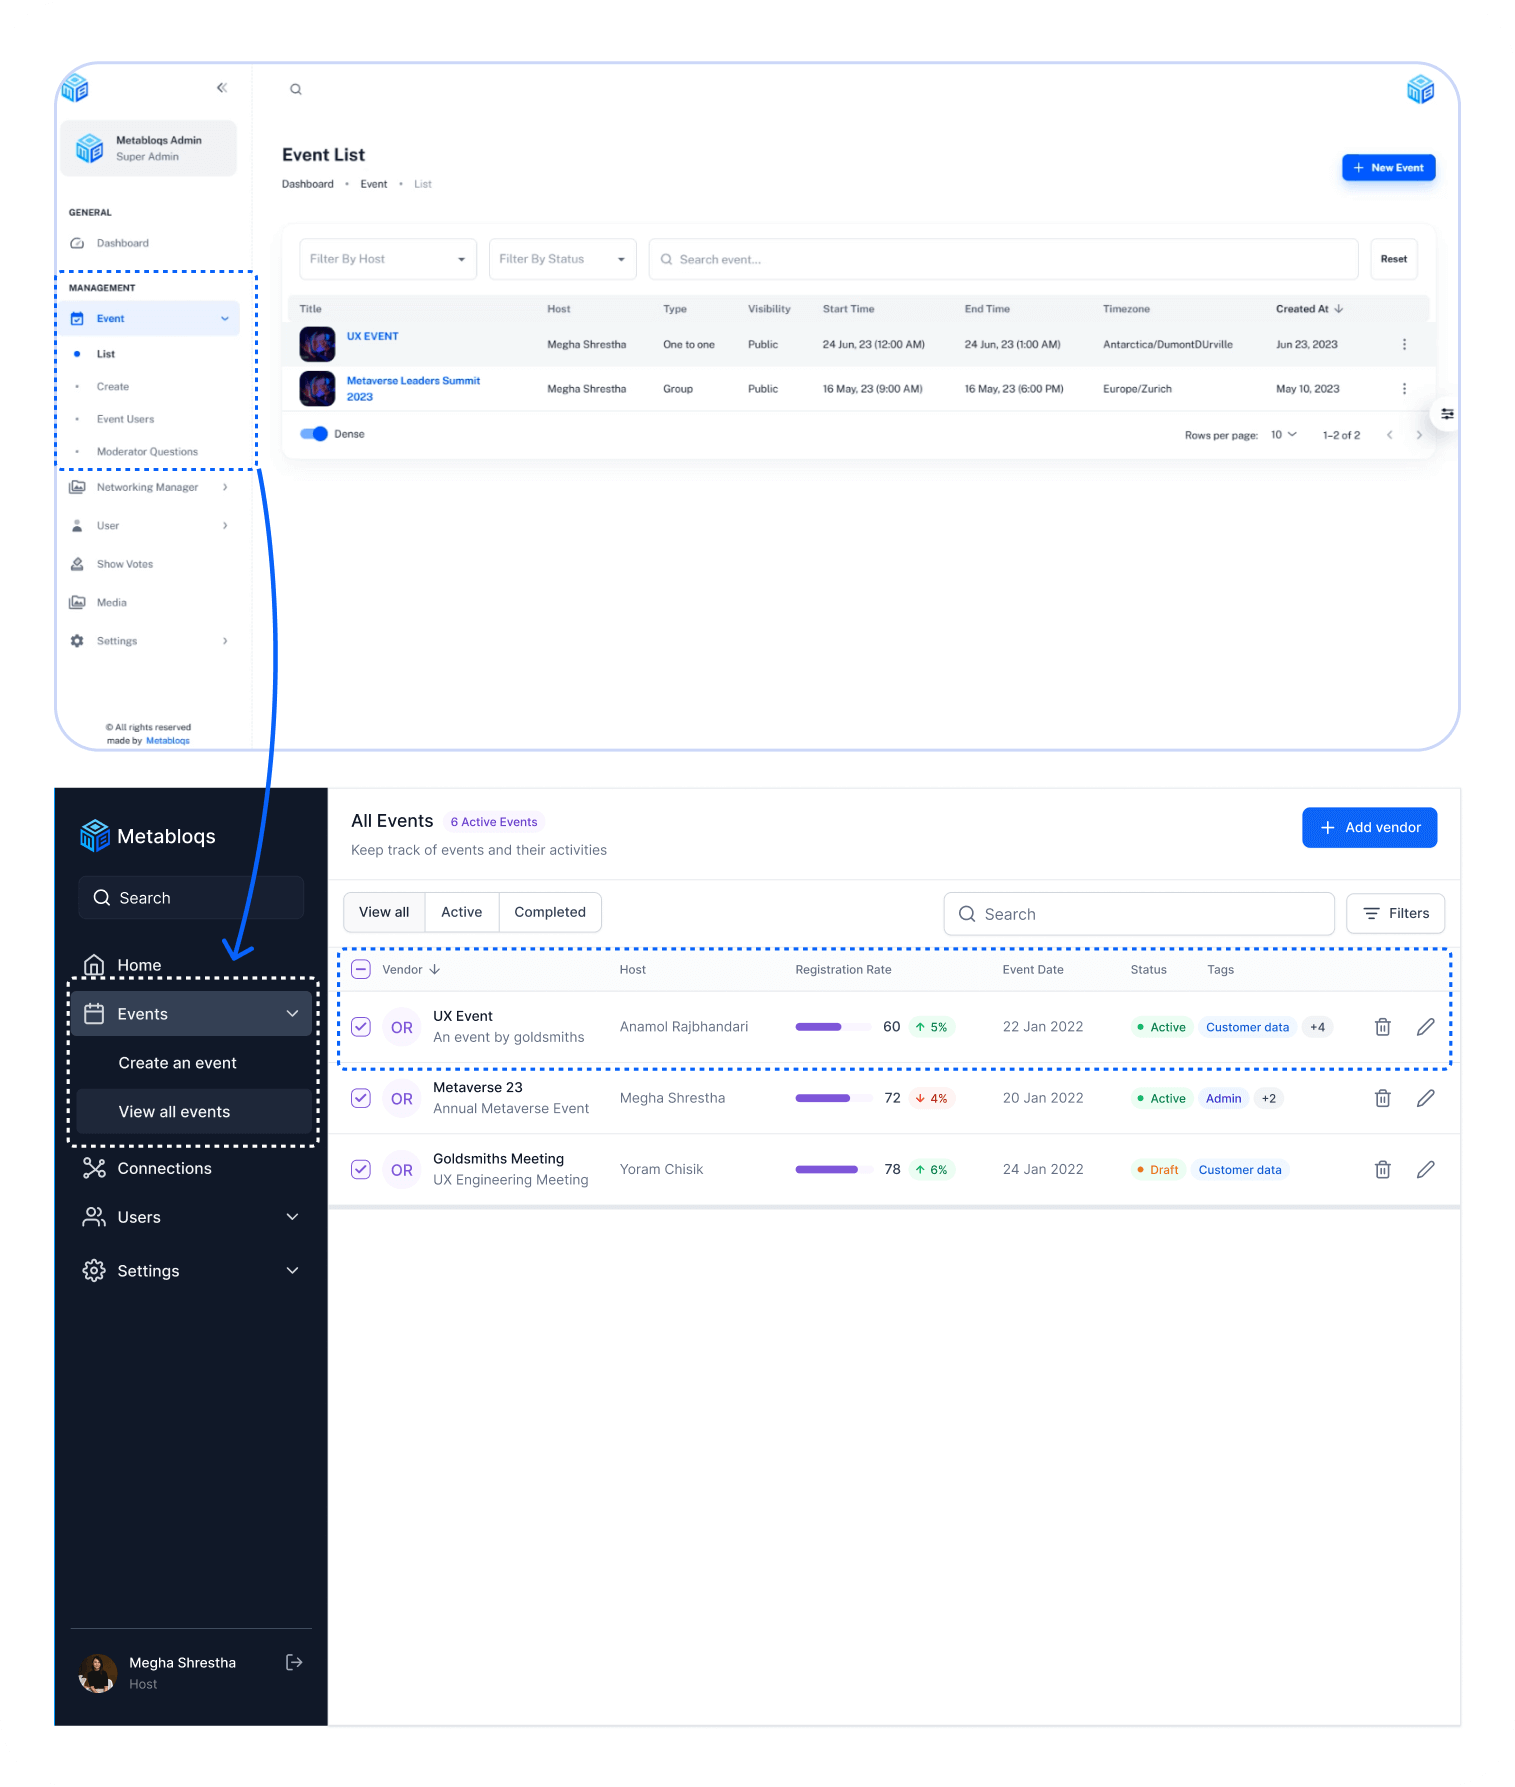This screenshot has height=1787, width=1515.
Task: Click the Home icon in dark sidebar
Action: (x=94, y=965)
